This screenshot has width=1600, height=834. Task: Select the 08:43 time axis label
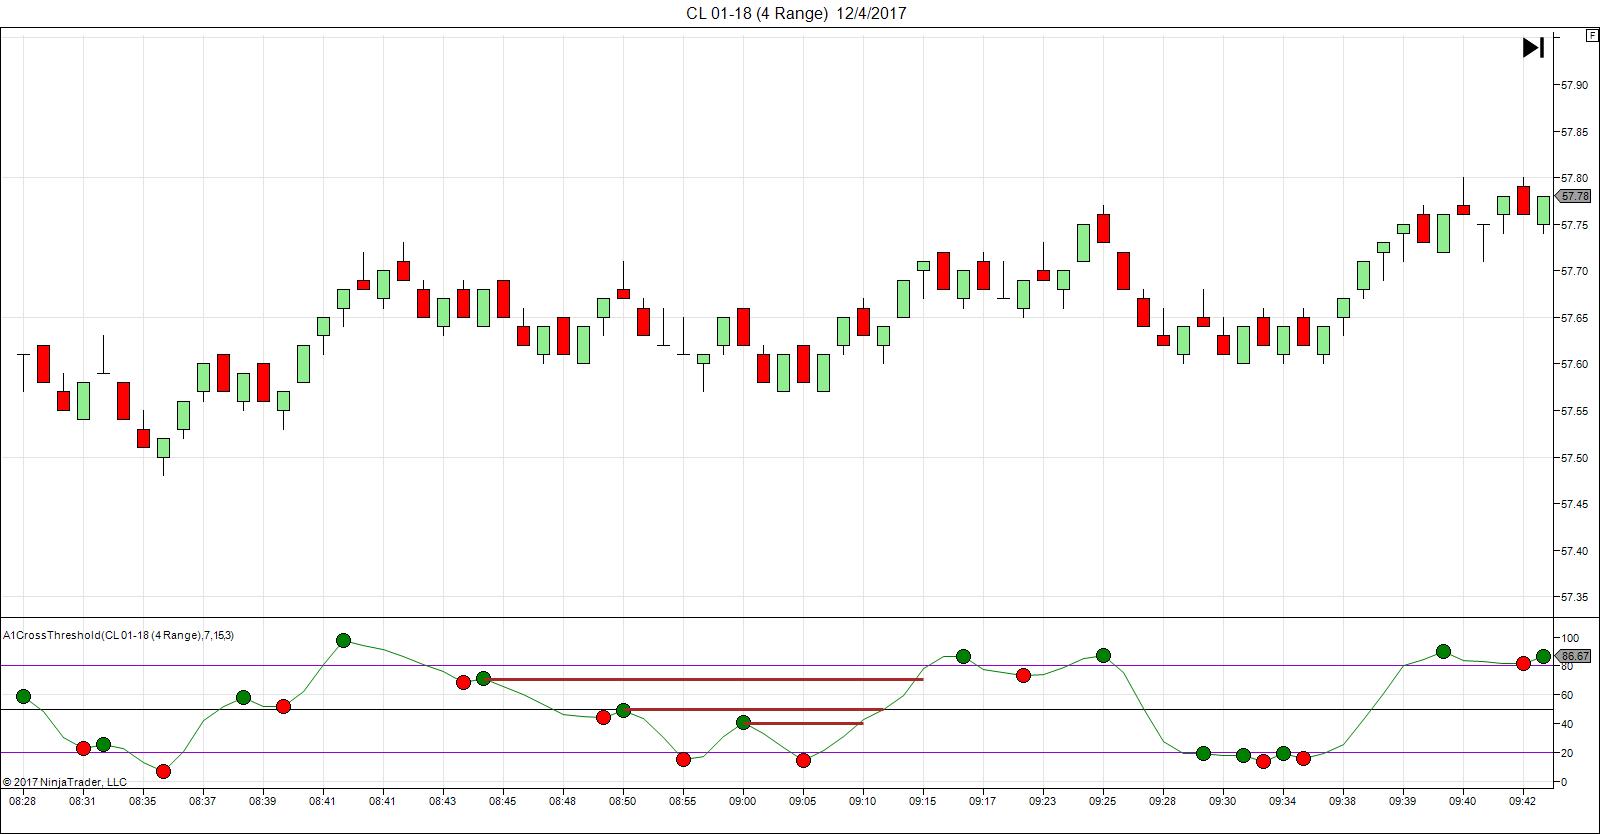click(443, 801)
